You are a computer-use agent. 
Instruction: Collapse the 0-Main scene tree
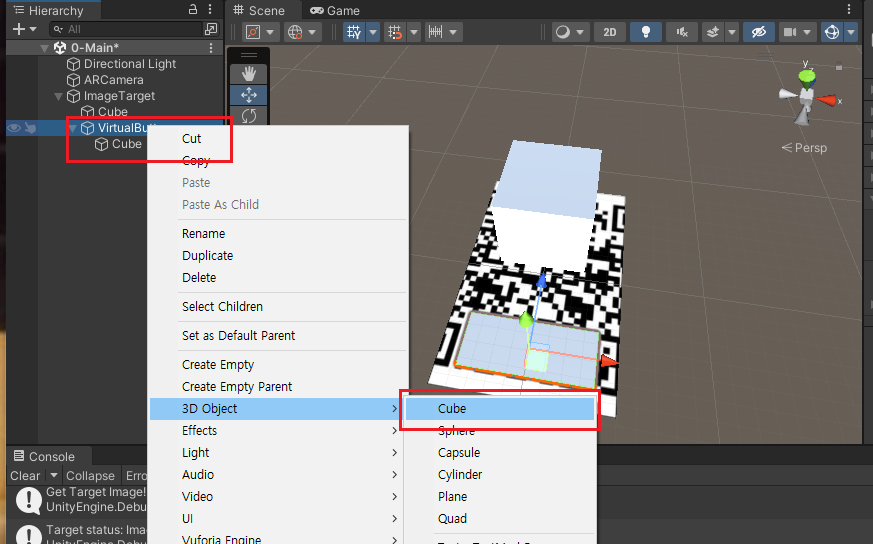[x=45, y=48]
